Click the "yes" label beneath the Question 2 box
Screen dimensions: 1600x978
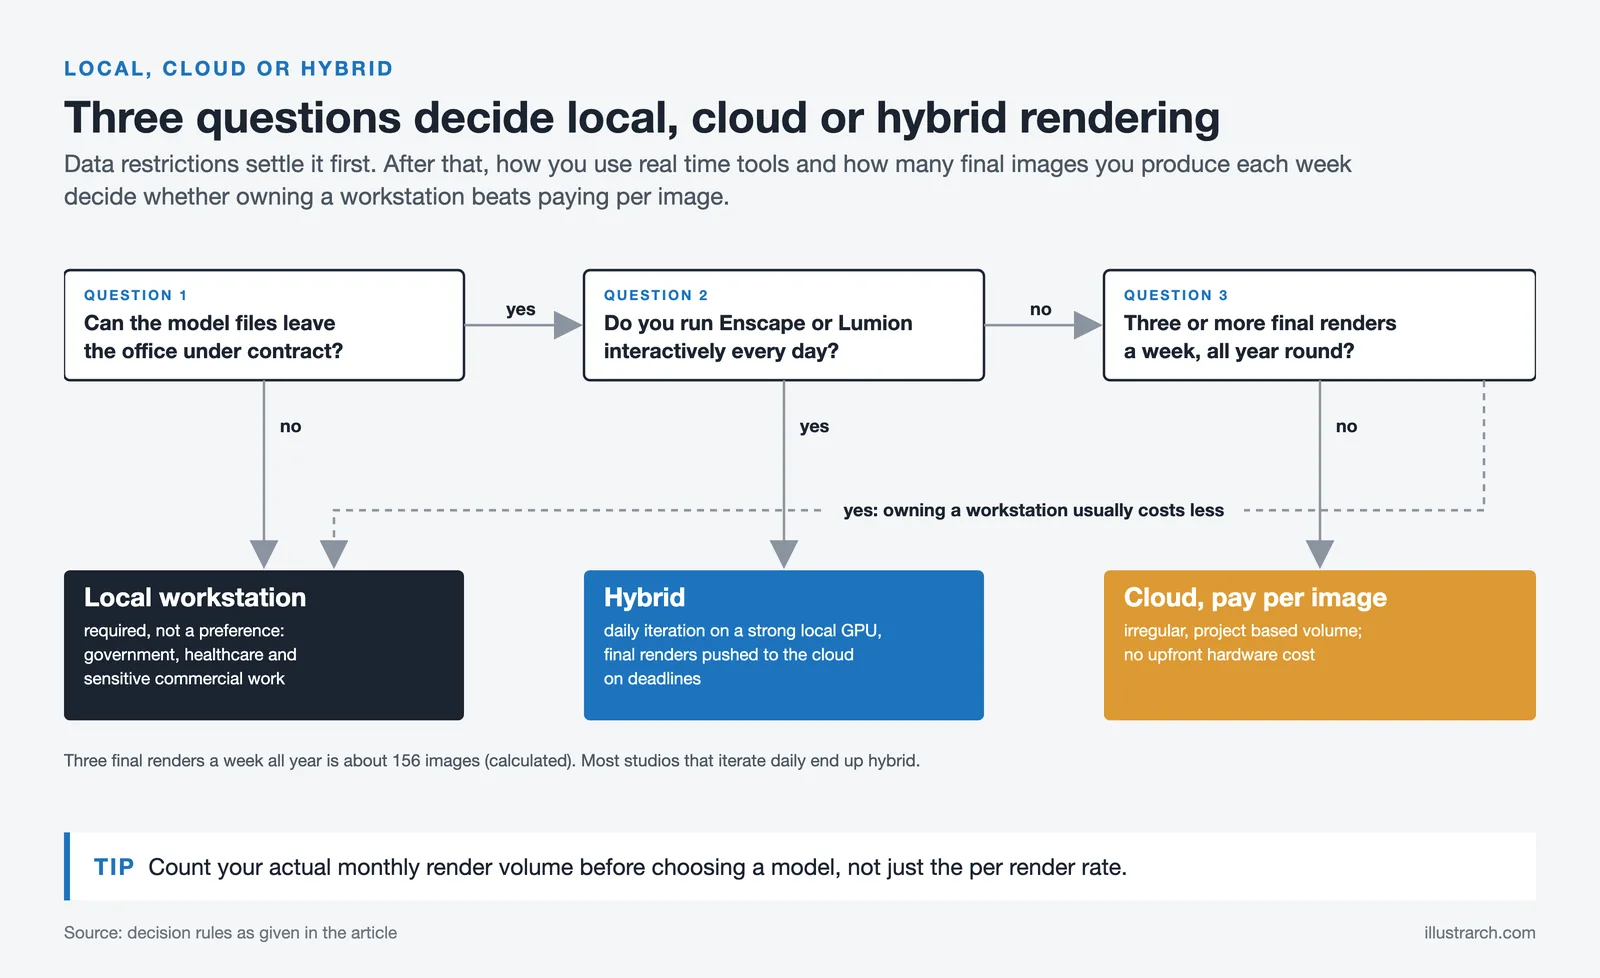coord(814,426)
